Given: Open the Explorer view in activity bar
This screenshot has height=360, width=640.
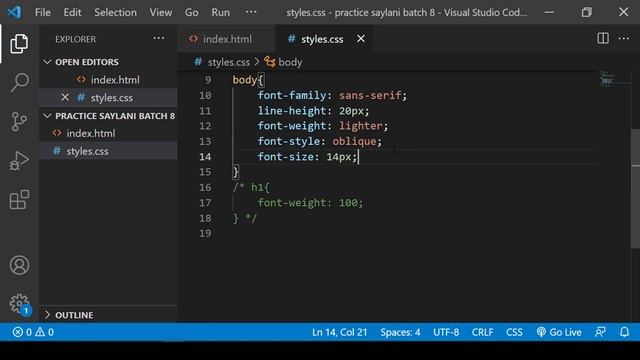Looking at the screenshot, I should pos(19,44).
